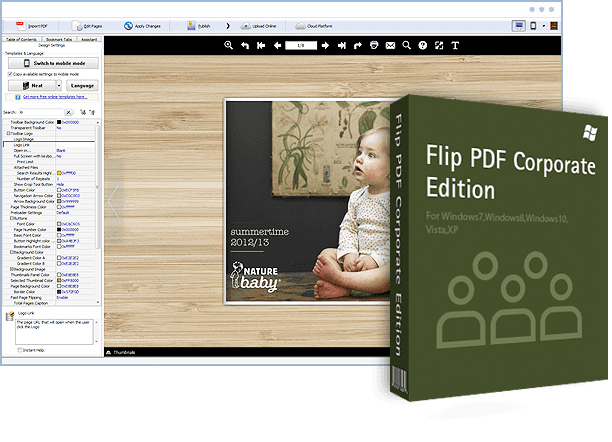Click the Import PDF toolbar button
The width and height of the screenshot is (612, 442).
[32, 26]
